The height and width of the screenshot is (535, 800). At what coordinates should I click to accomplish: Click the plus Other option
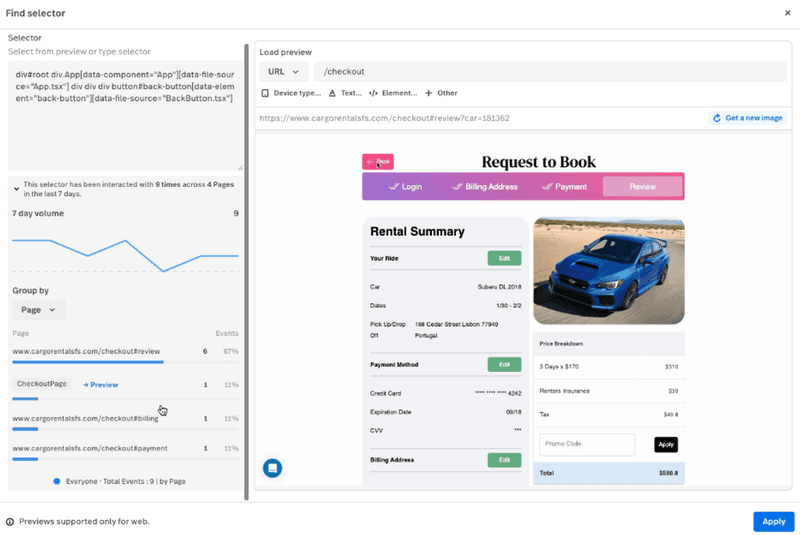(429, 93)
